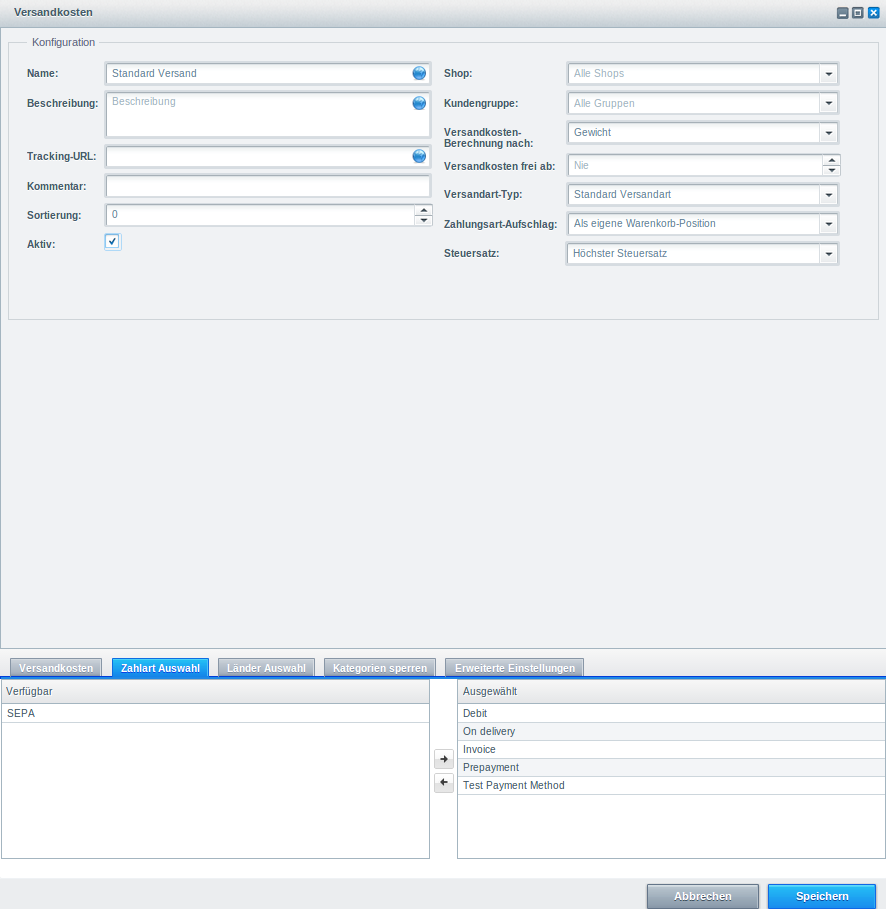The image size is (886, 909).
Task: Open the Steuersatz dropdown list
Action: (x=828, y=254)
